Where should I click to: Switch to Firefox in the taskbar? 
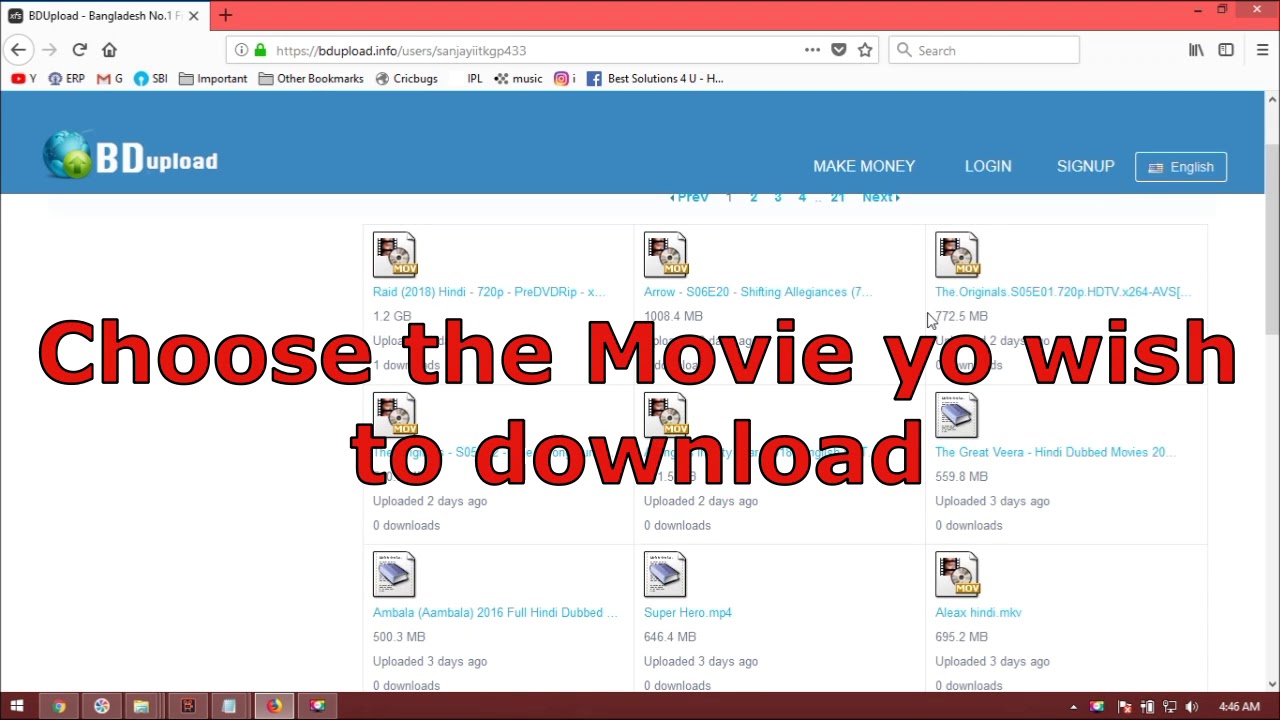(x=273, y=706)
